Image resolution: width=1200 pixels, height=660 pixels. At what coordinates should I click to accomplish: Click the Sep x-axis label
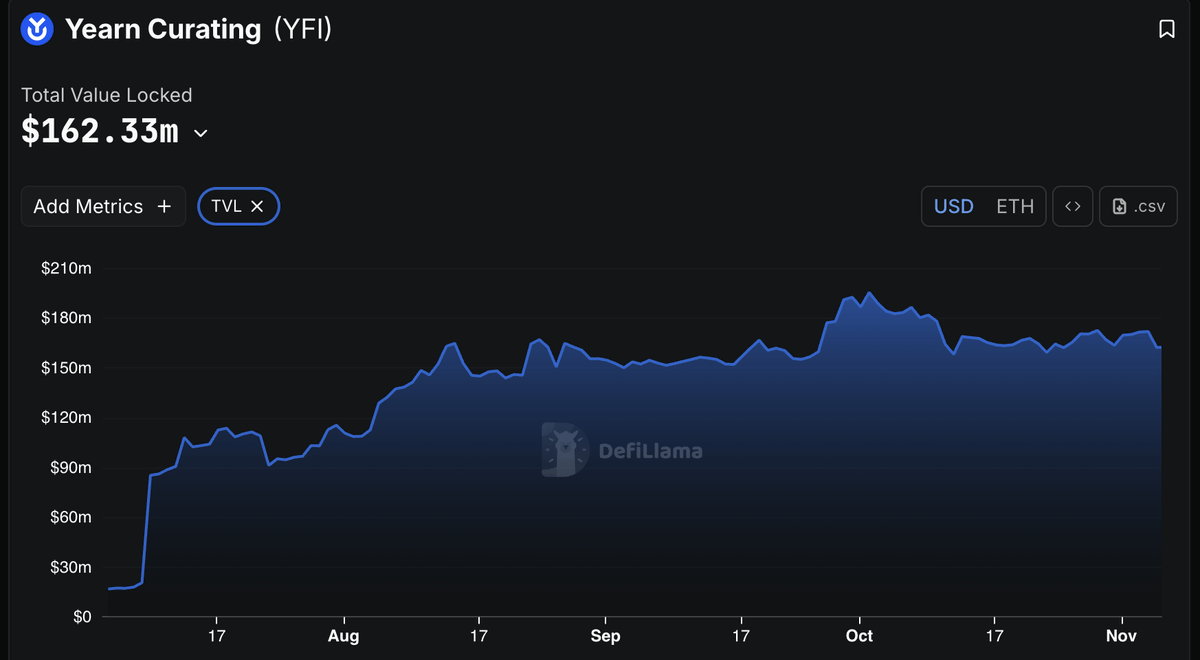tap(605, 636)
